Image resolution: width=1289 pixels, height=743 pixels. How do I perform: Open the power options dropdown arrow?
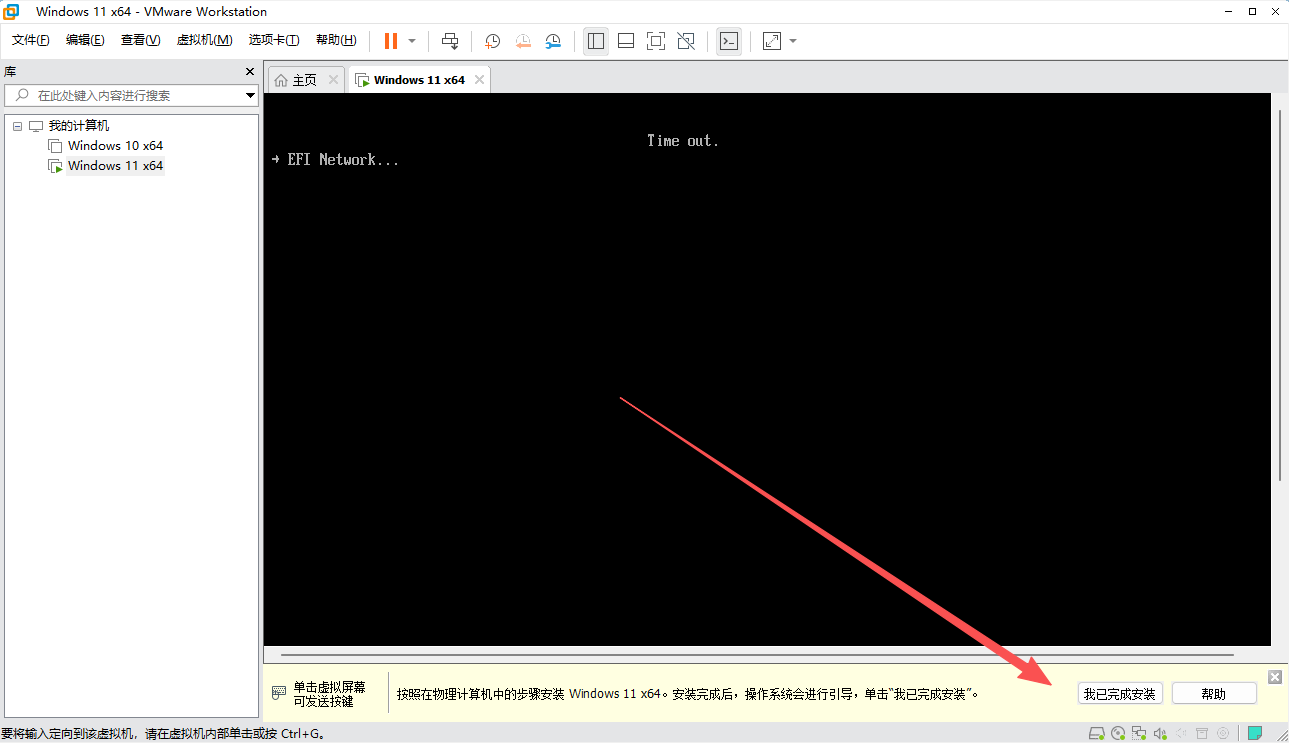point(412,41)
